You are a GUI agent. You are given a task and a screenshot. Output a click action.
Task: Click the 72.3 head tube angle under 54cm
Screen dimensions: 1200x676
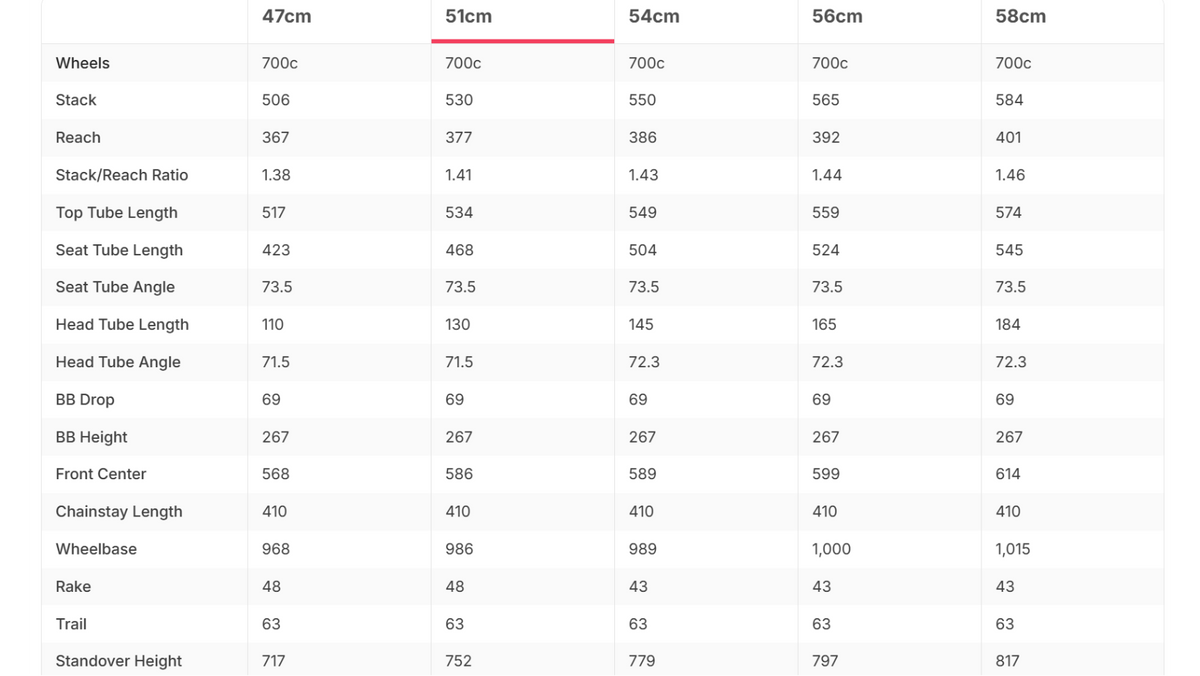644,362
